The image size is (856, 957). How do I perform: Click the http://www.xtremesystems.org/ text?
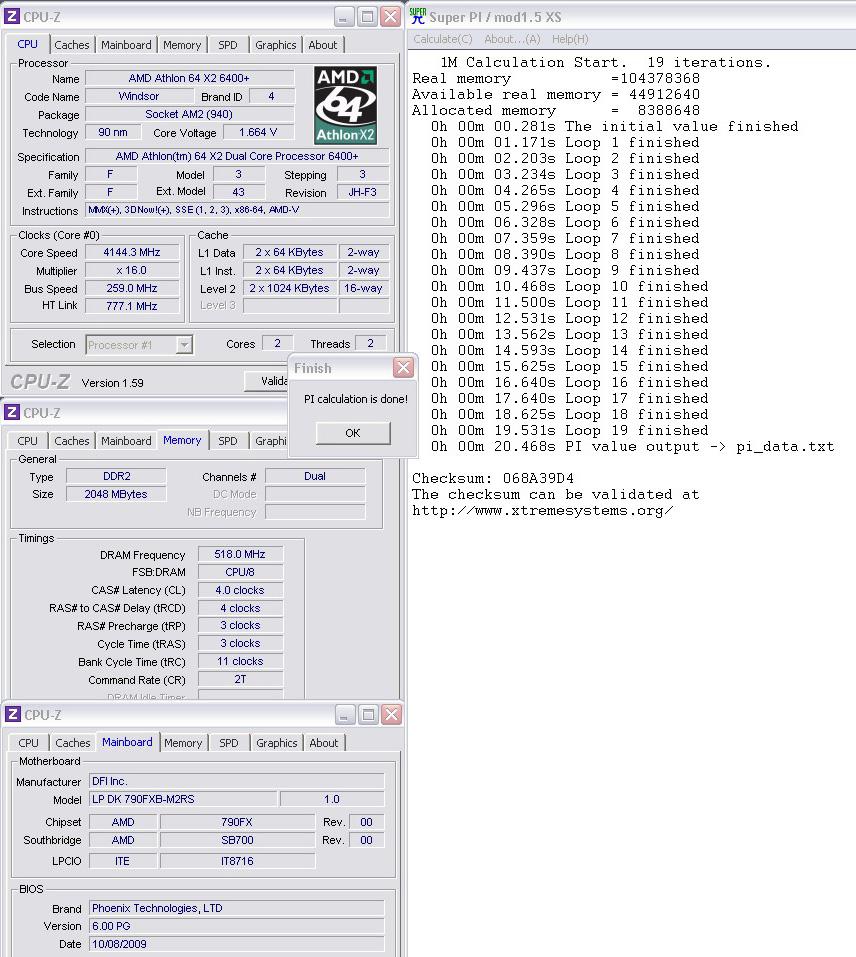[543, 511]
